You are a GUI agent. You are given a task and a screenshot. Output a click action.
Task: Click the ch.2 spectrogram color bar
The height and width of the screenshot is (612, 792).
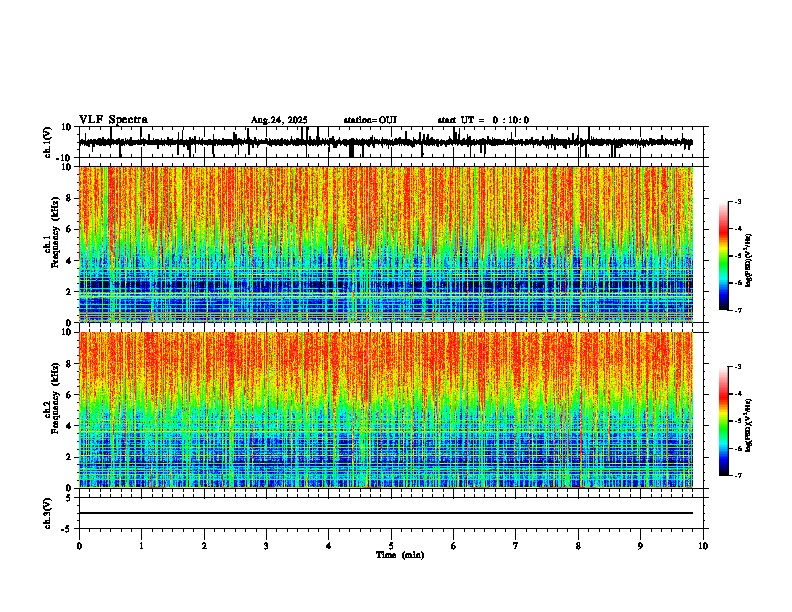[724, 421]
